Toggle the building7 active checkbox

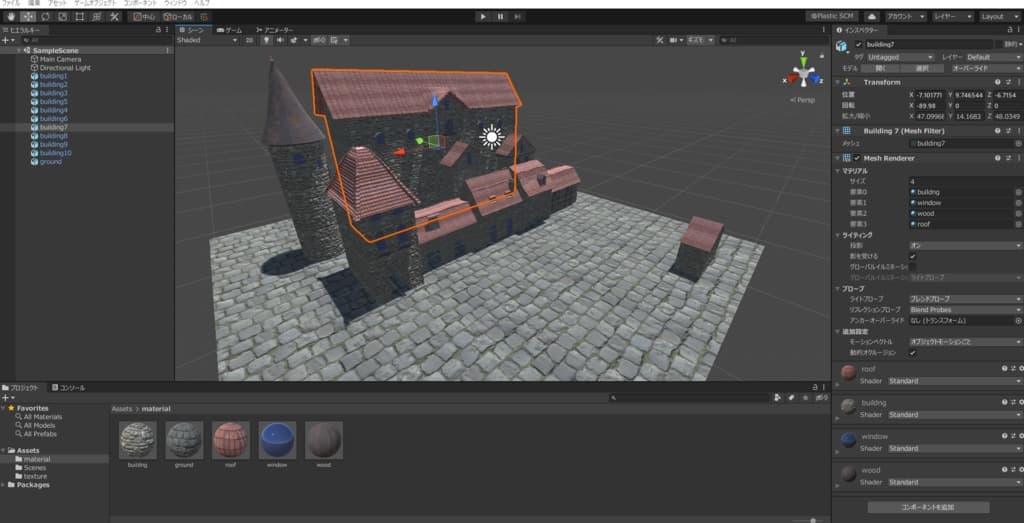pyautogui.click(x=858, y=44)
